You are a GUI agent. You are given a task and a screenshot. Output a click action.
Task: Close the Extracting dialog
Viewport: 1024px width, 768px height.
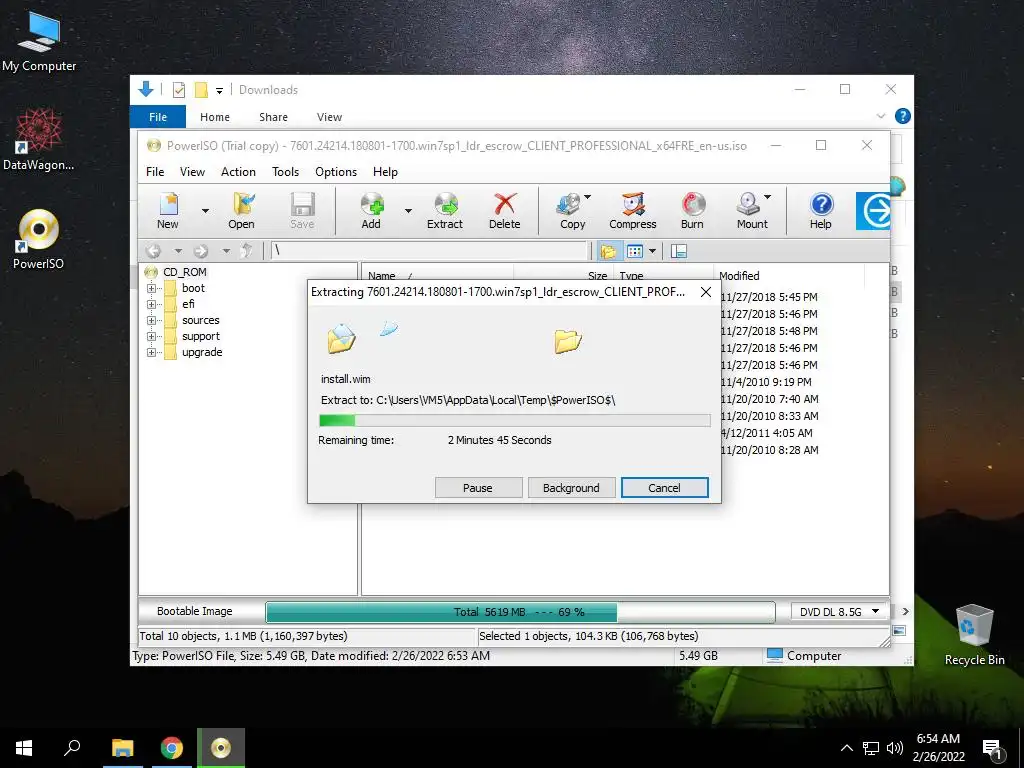[x=706, y=292]
